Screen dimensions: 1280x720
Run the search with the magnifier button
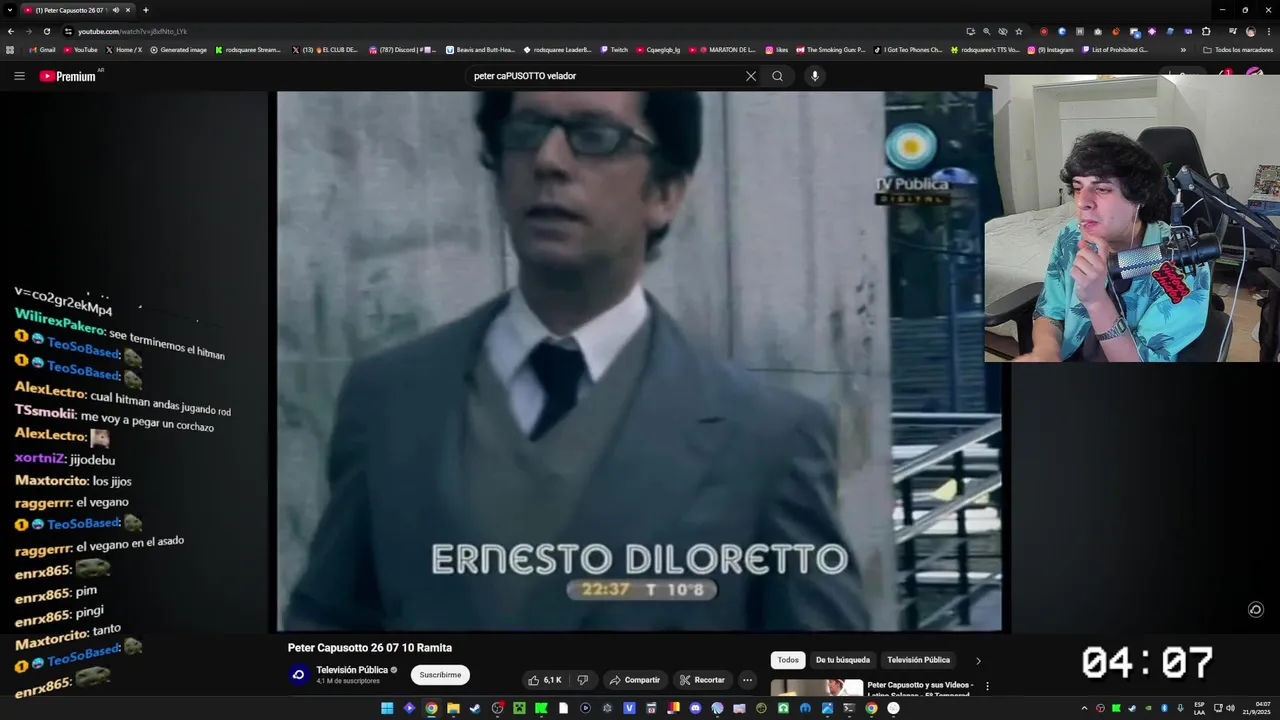[x=777, y=76]
